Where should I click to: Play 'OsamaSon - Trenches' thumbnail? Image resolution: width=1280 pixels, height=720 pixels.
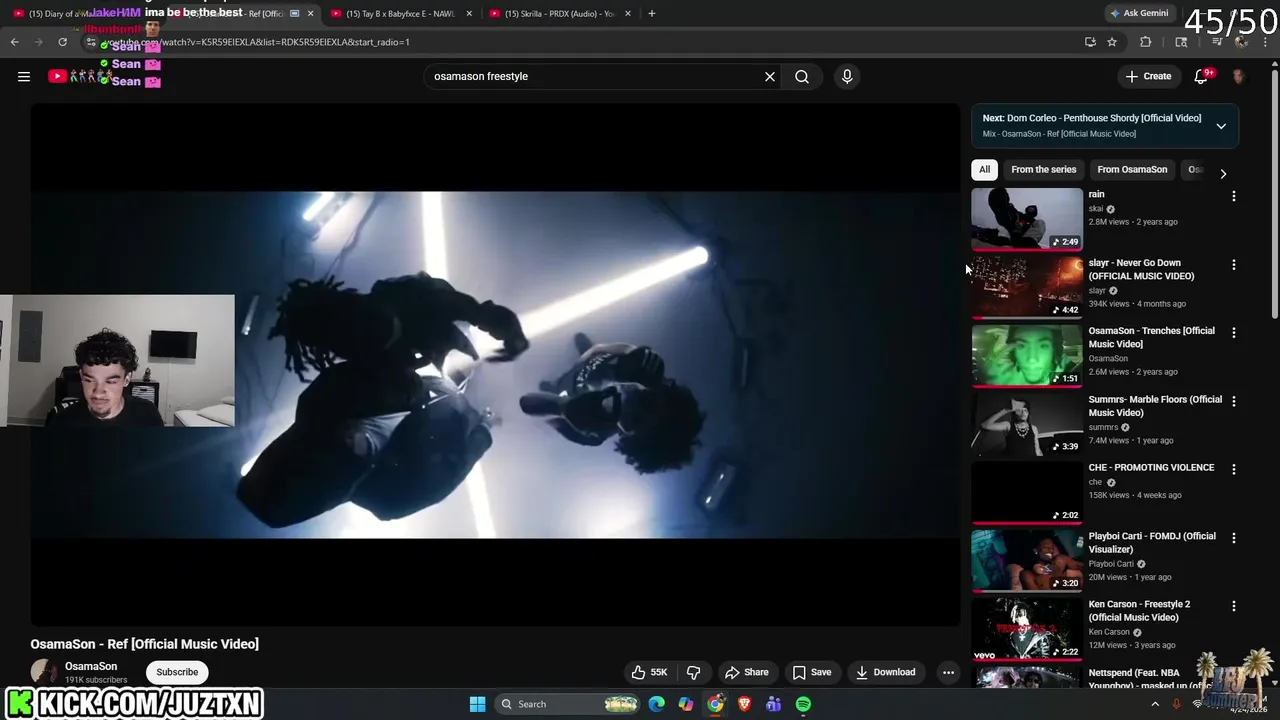[1027, 355]
